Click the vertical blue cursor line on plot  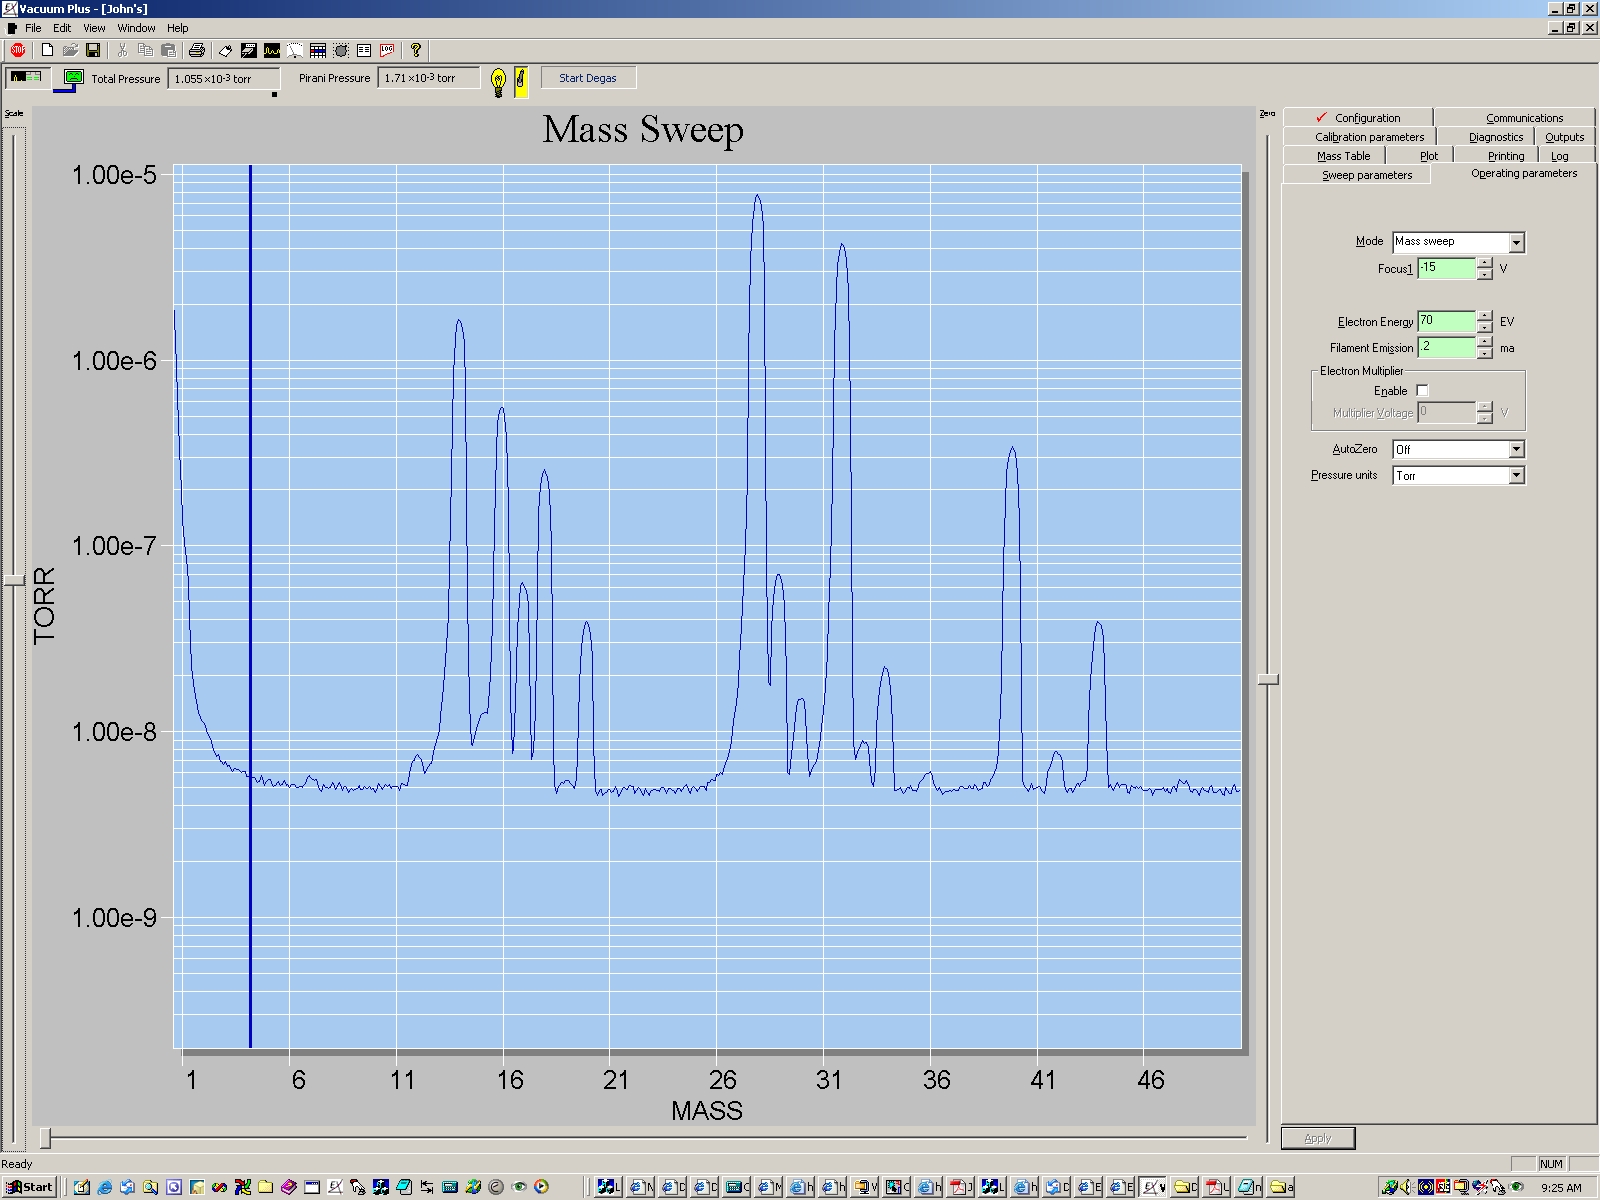coord(250,606)
